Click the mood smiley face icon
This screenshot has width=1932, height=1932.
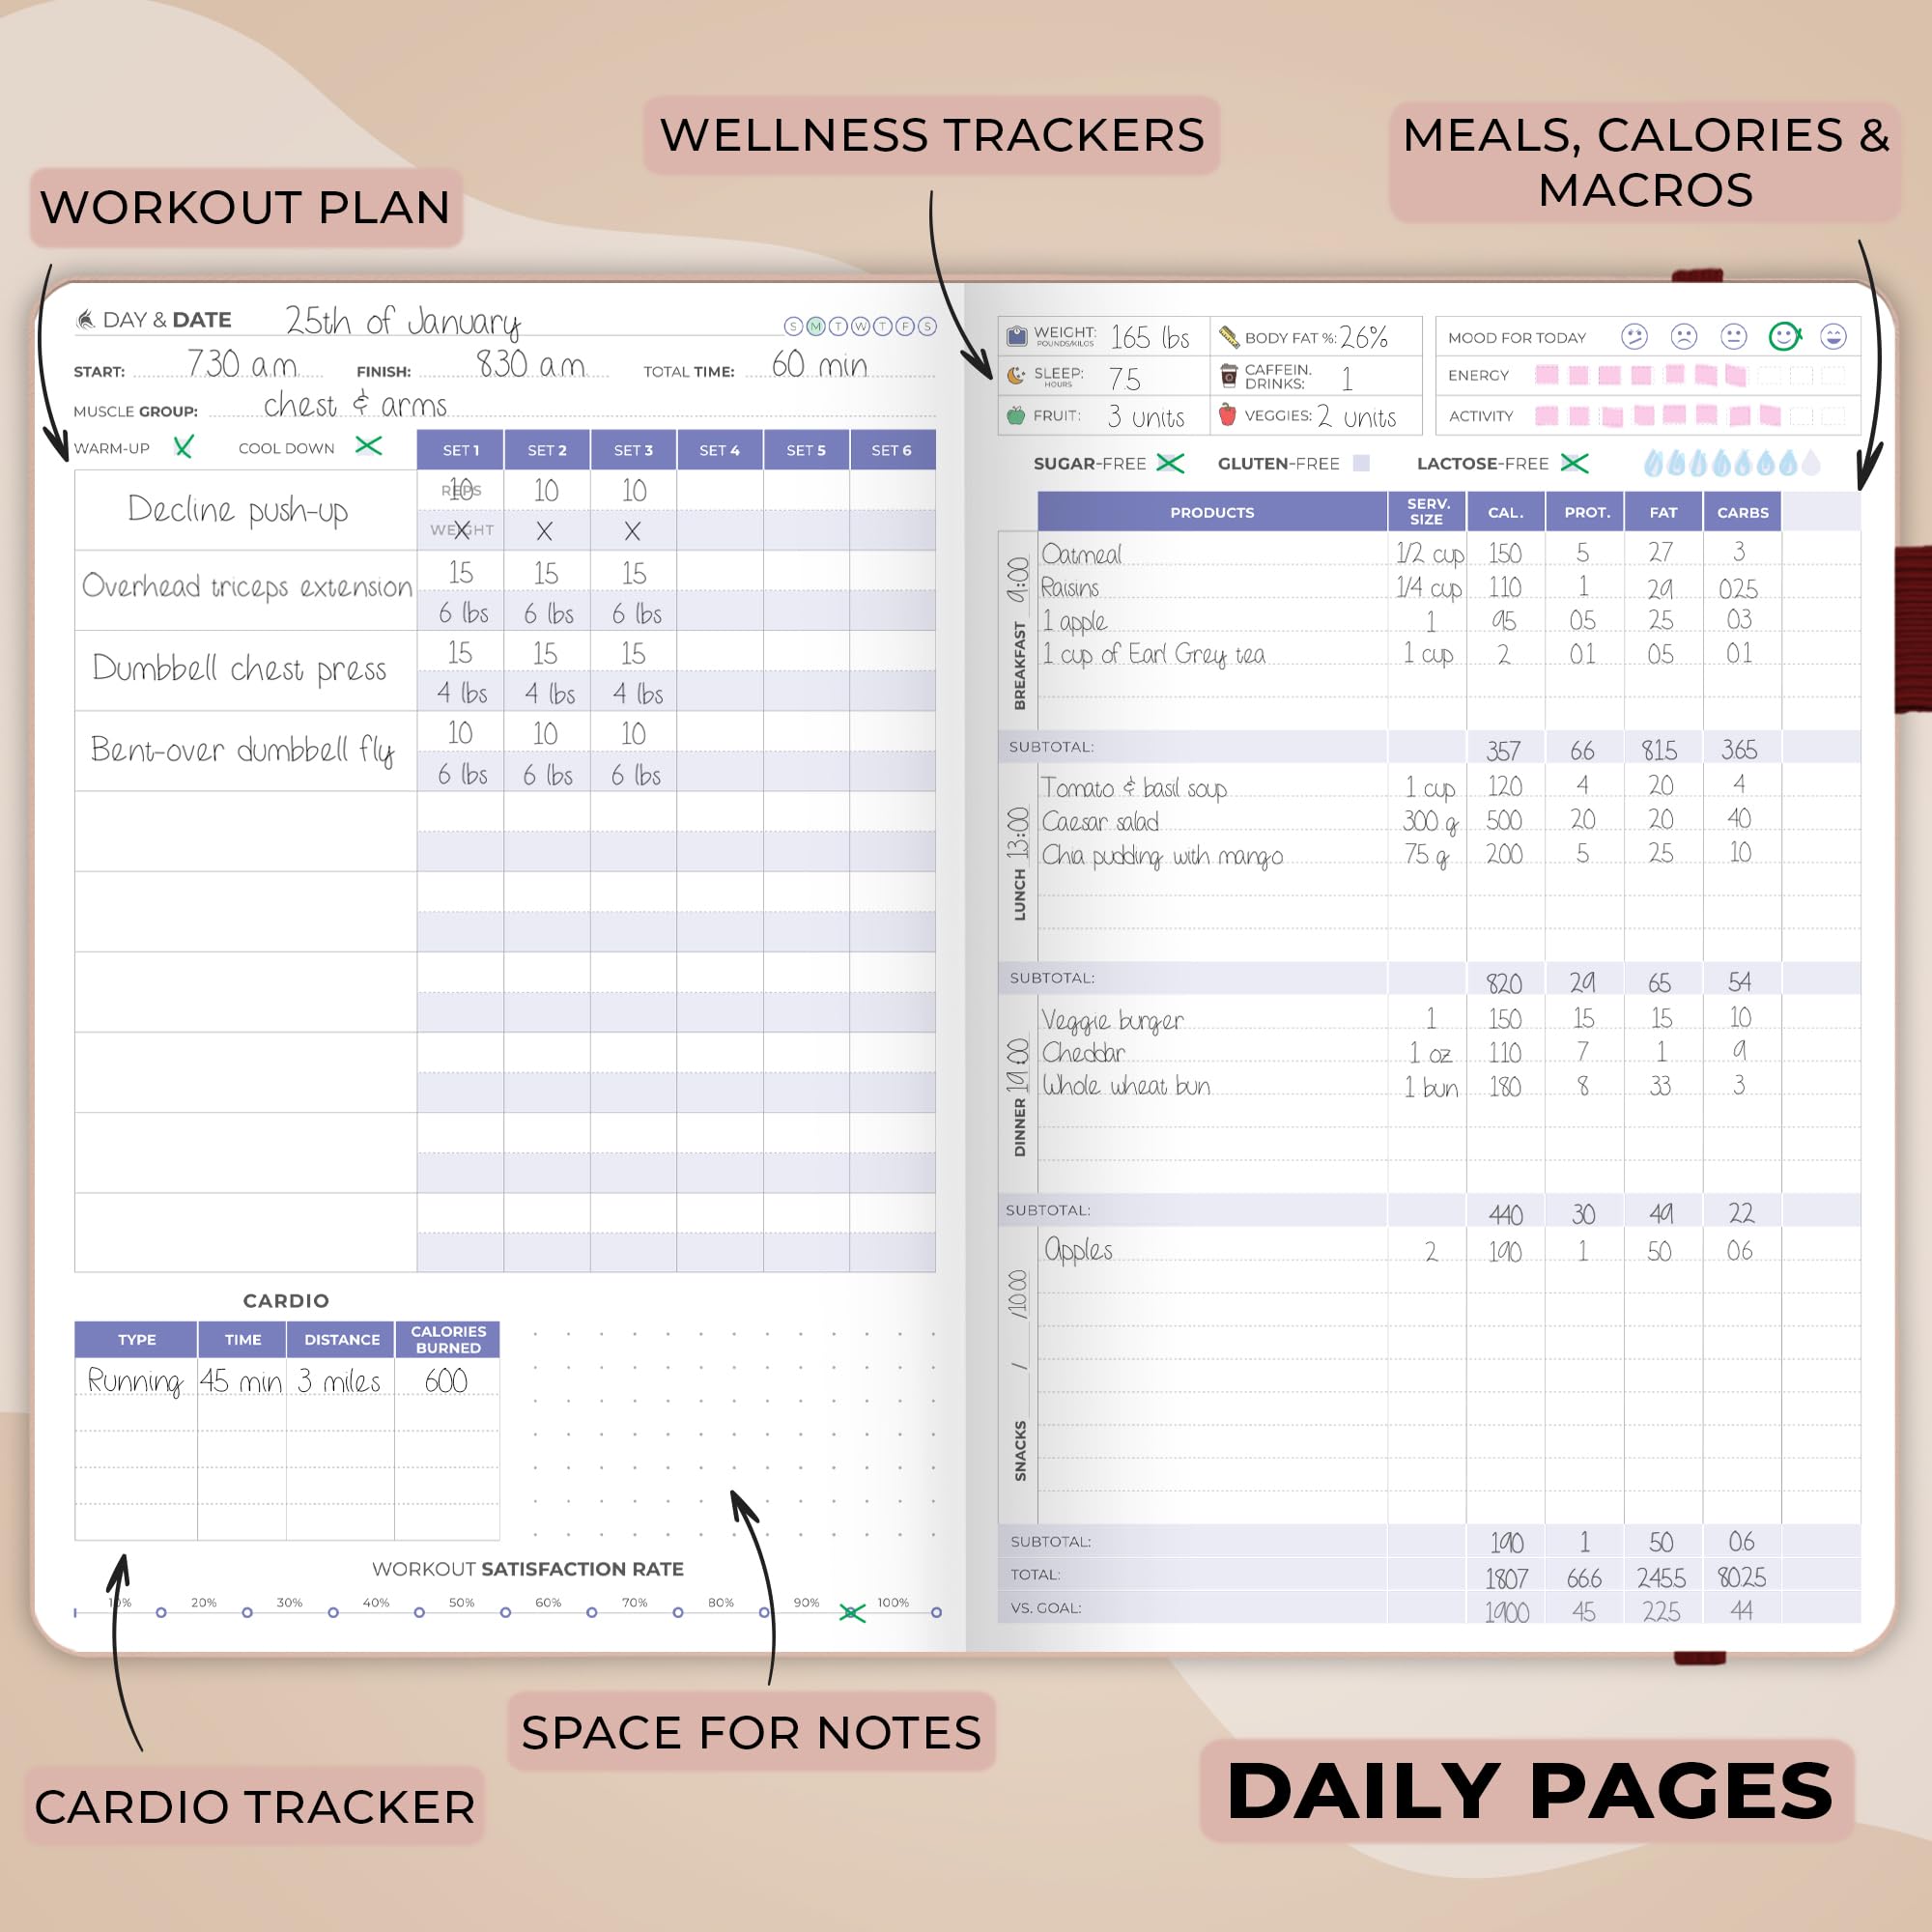click(x=1789, y=329)
